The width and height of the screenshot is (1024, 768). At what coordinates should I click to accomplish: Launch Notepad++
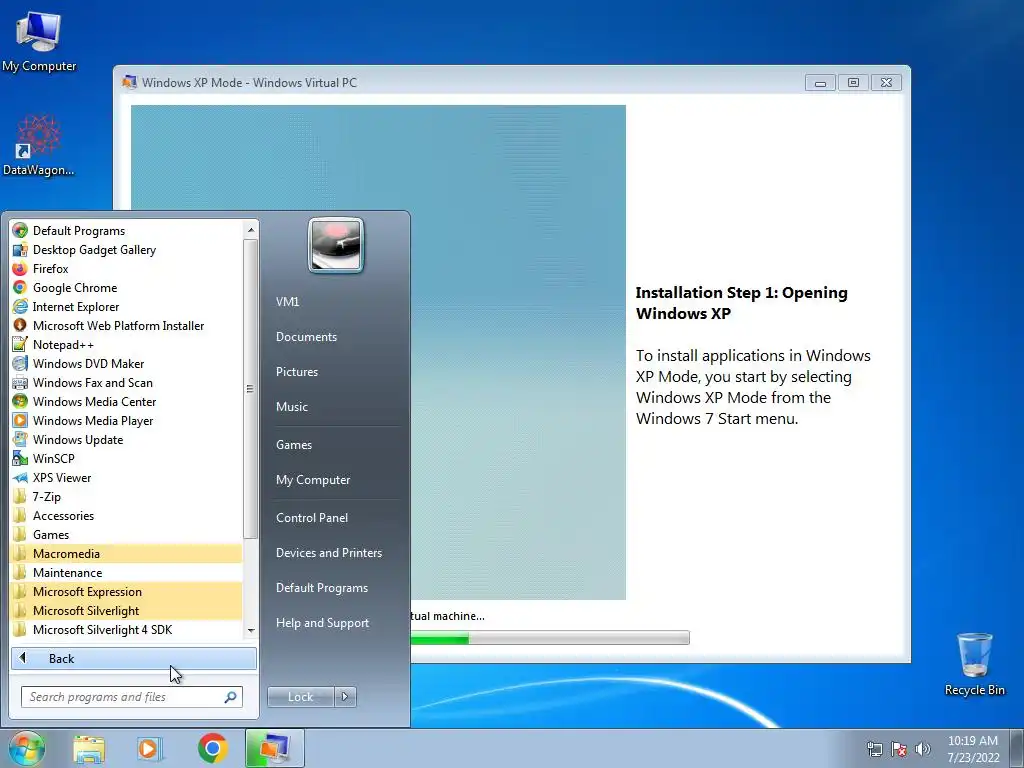tap(127, 344)
